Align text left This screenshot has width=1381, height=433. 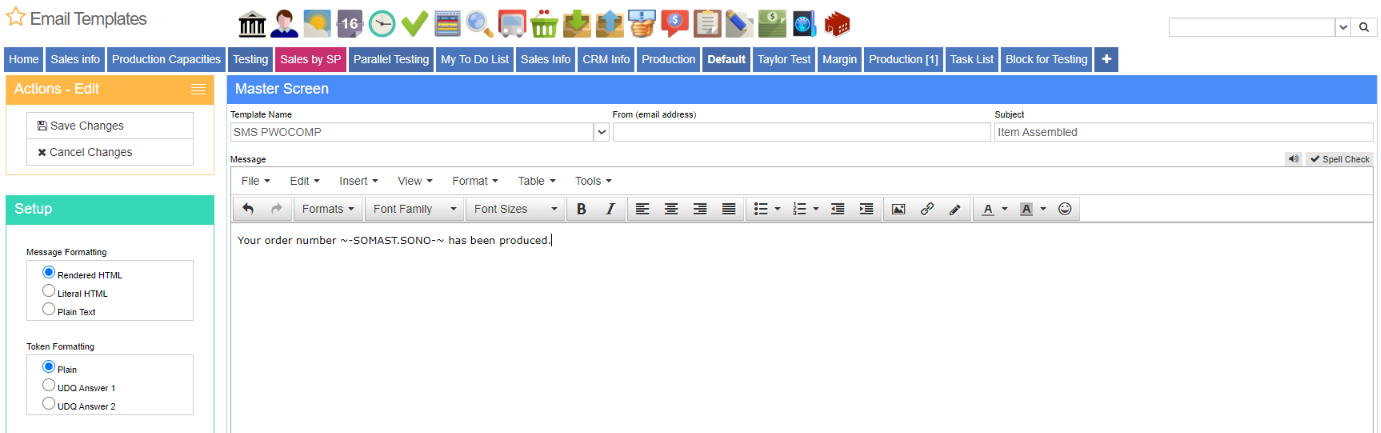[x=643, y=209]
